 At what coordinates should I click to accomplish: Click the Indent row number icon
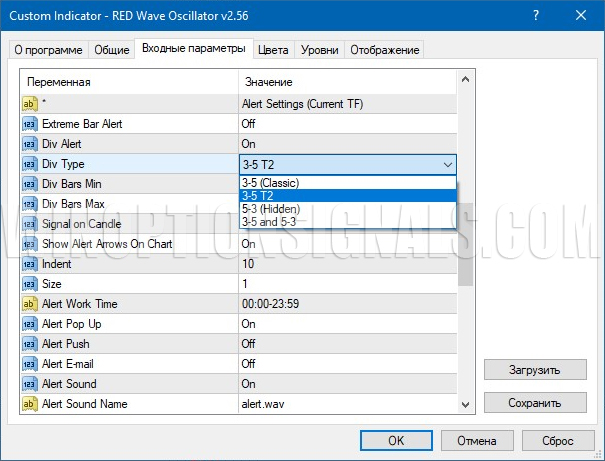(29, 264)
